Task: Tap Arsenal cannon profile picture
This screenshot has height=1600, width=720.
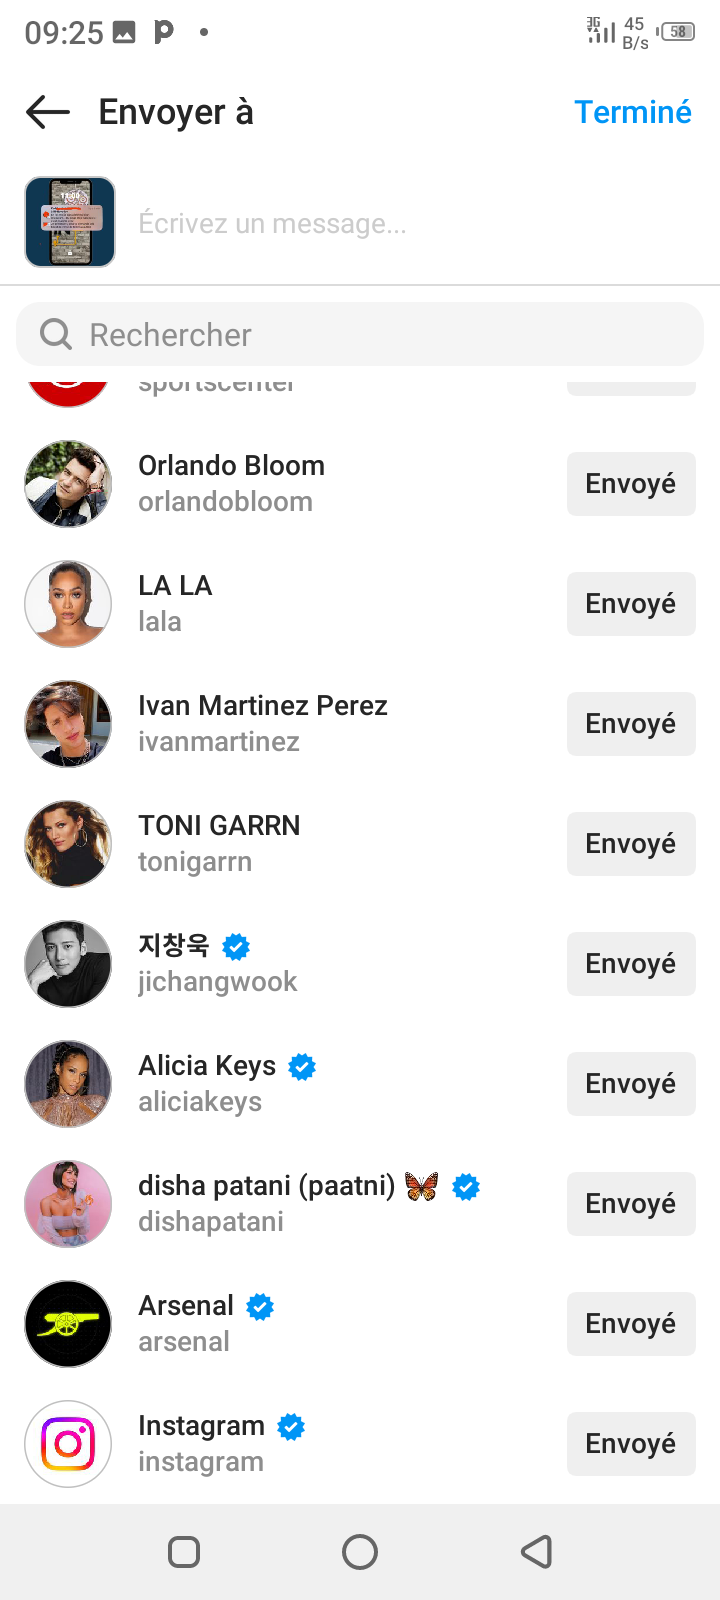Action: point(68,1323)
